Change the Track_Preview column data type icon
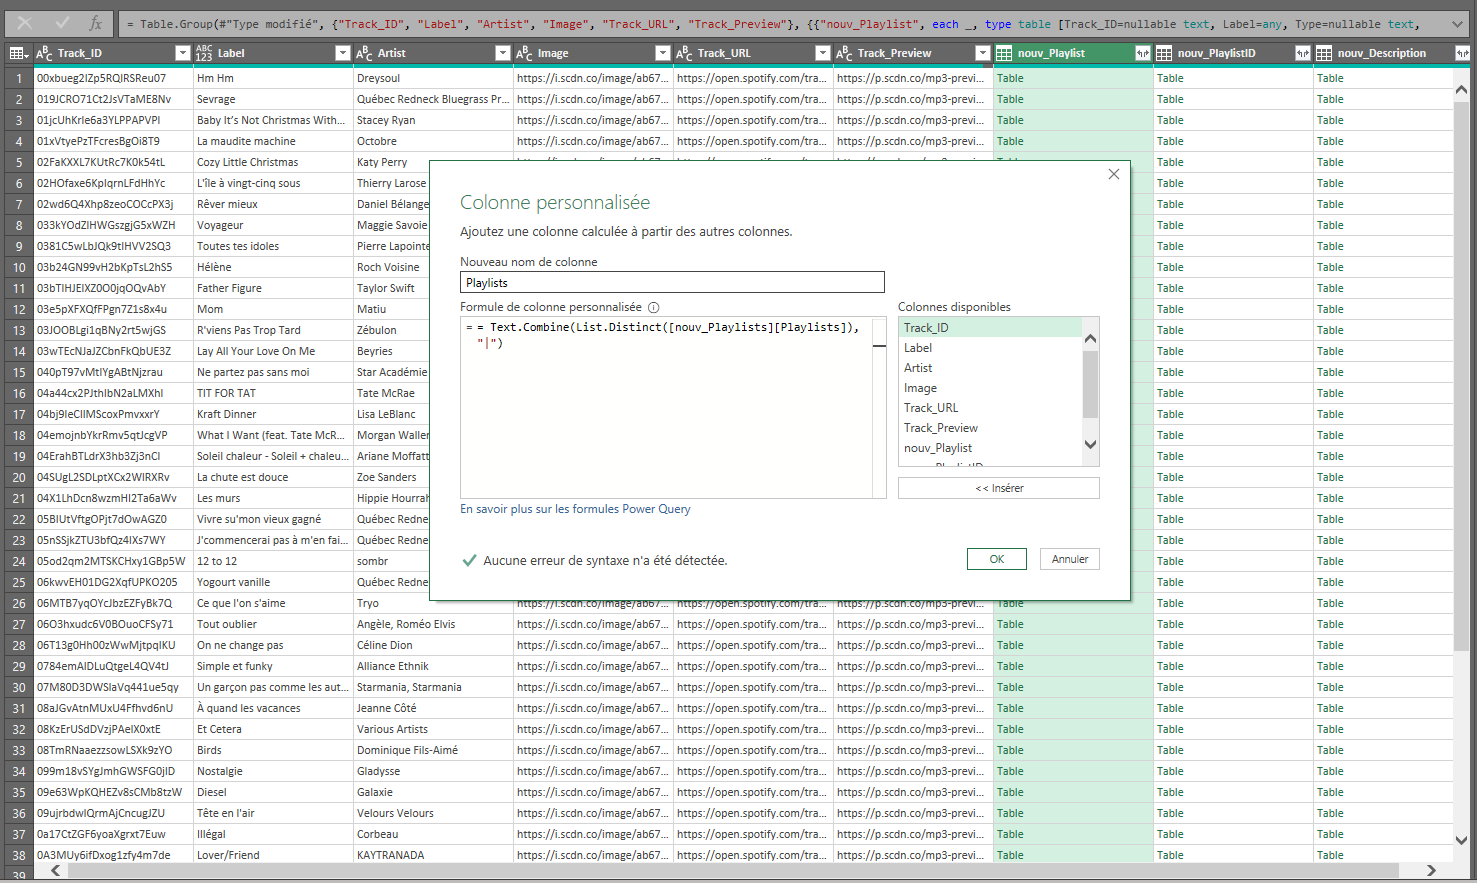The width and height of the screenshot is (1477, 883). [x=844, y=53]
